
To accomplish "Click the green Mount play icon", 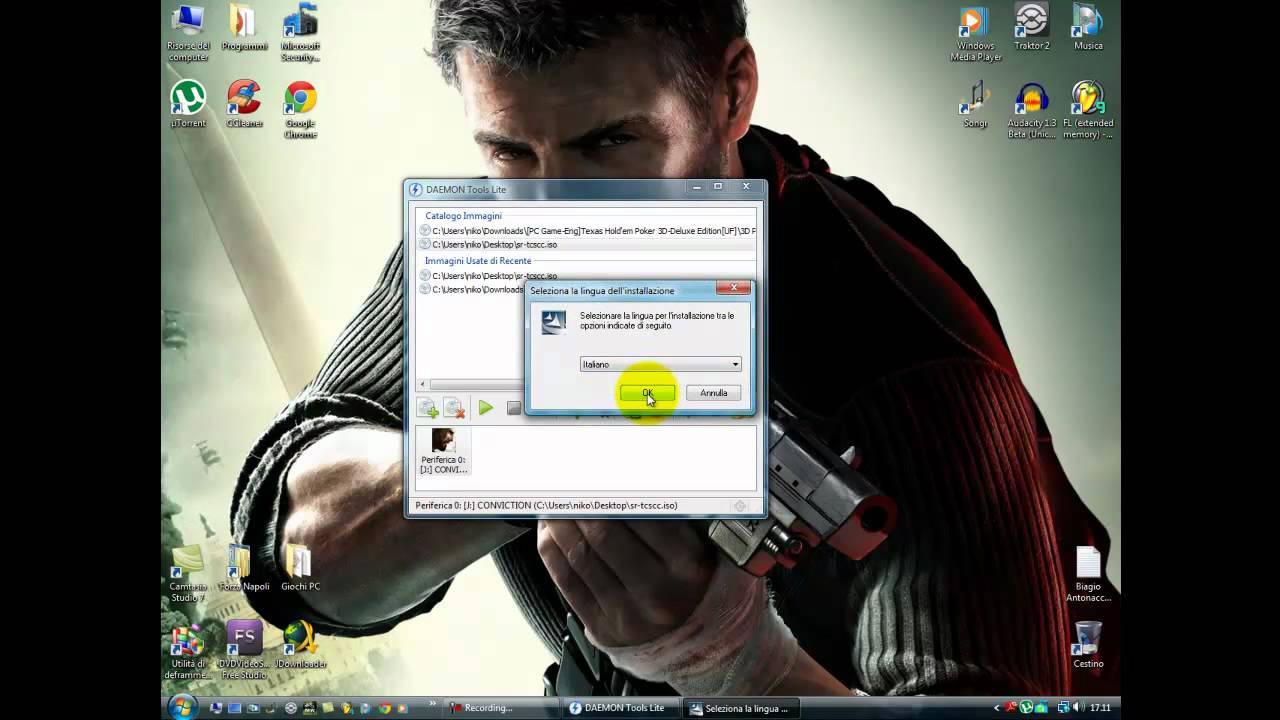I will (x=486, y=408).
